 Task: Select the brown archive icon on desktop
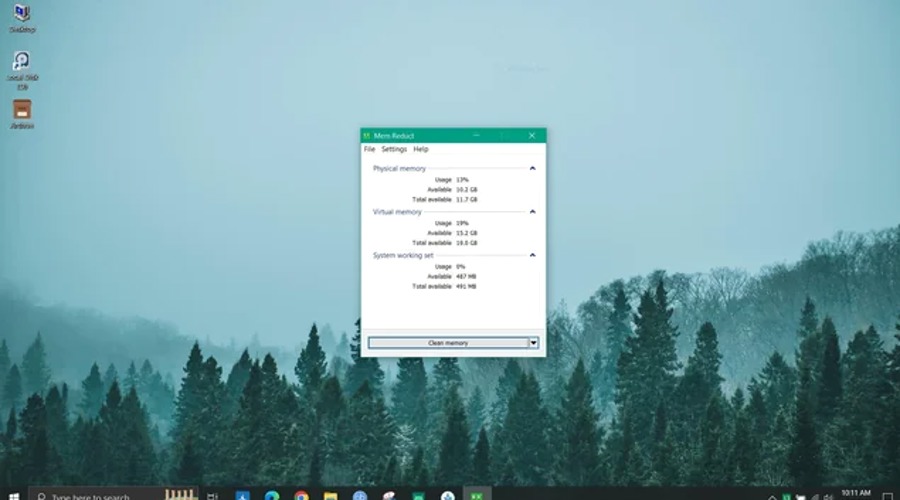21,109
